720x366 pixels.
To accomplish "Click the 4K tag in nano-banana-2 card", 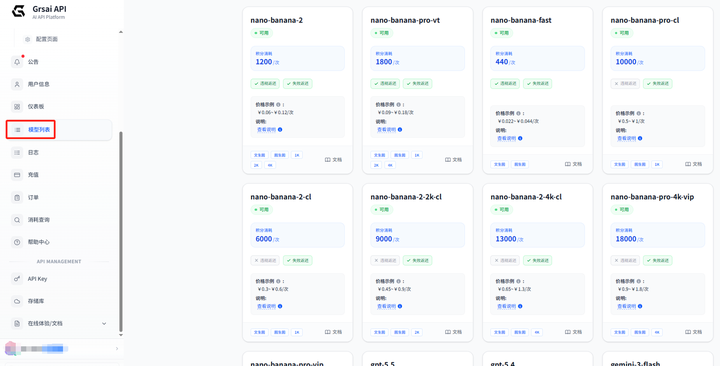I will click(270, 165).
